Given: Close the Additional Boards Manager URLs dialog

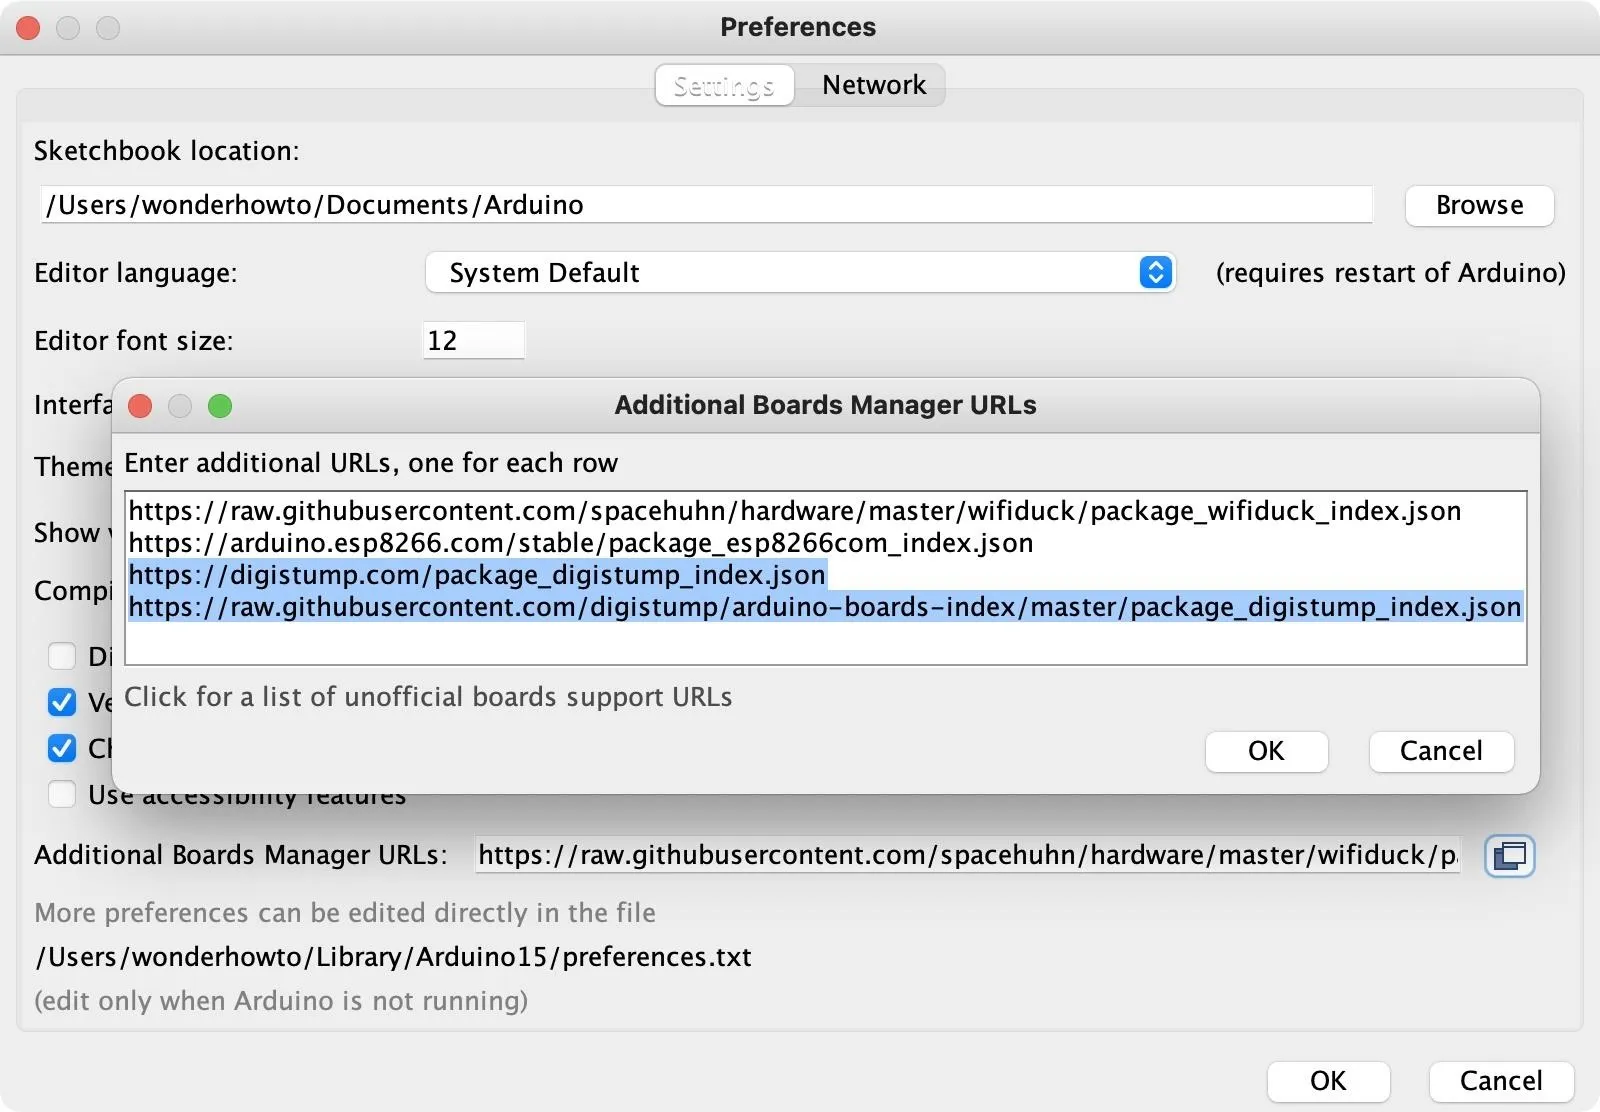Looking at the screenshot, I should coord(140,406).
